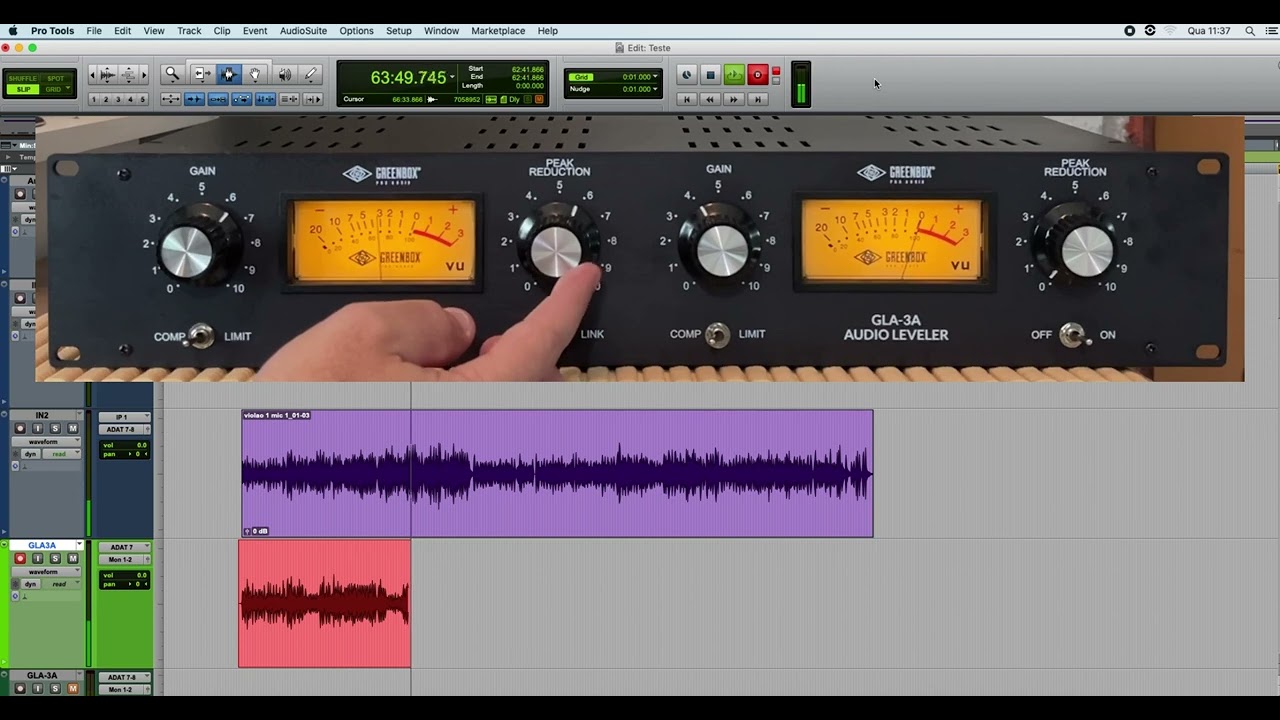
Task: Click Return to Zero transport button
Action: click(x=686, y=99)
